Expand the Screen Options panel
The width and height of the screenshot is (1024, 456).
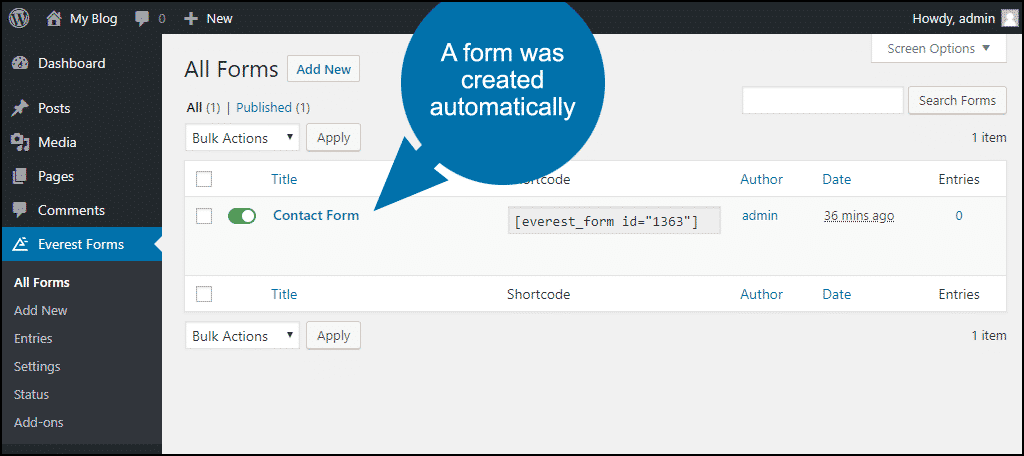tap(938, 48)
